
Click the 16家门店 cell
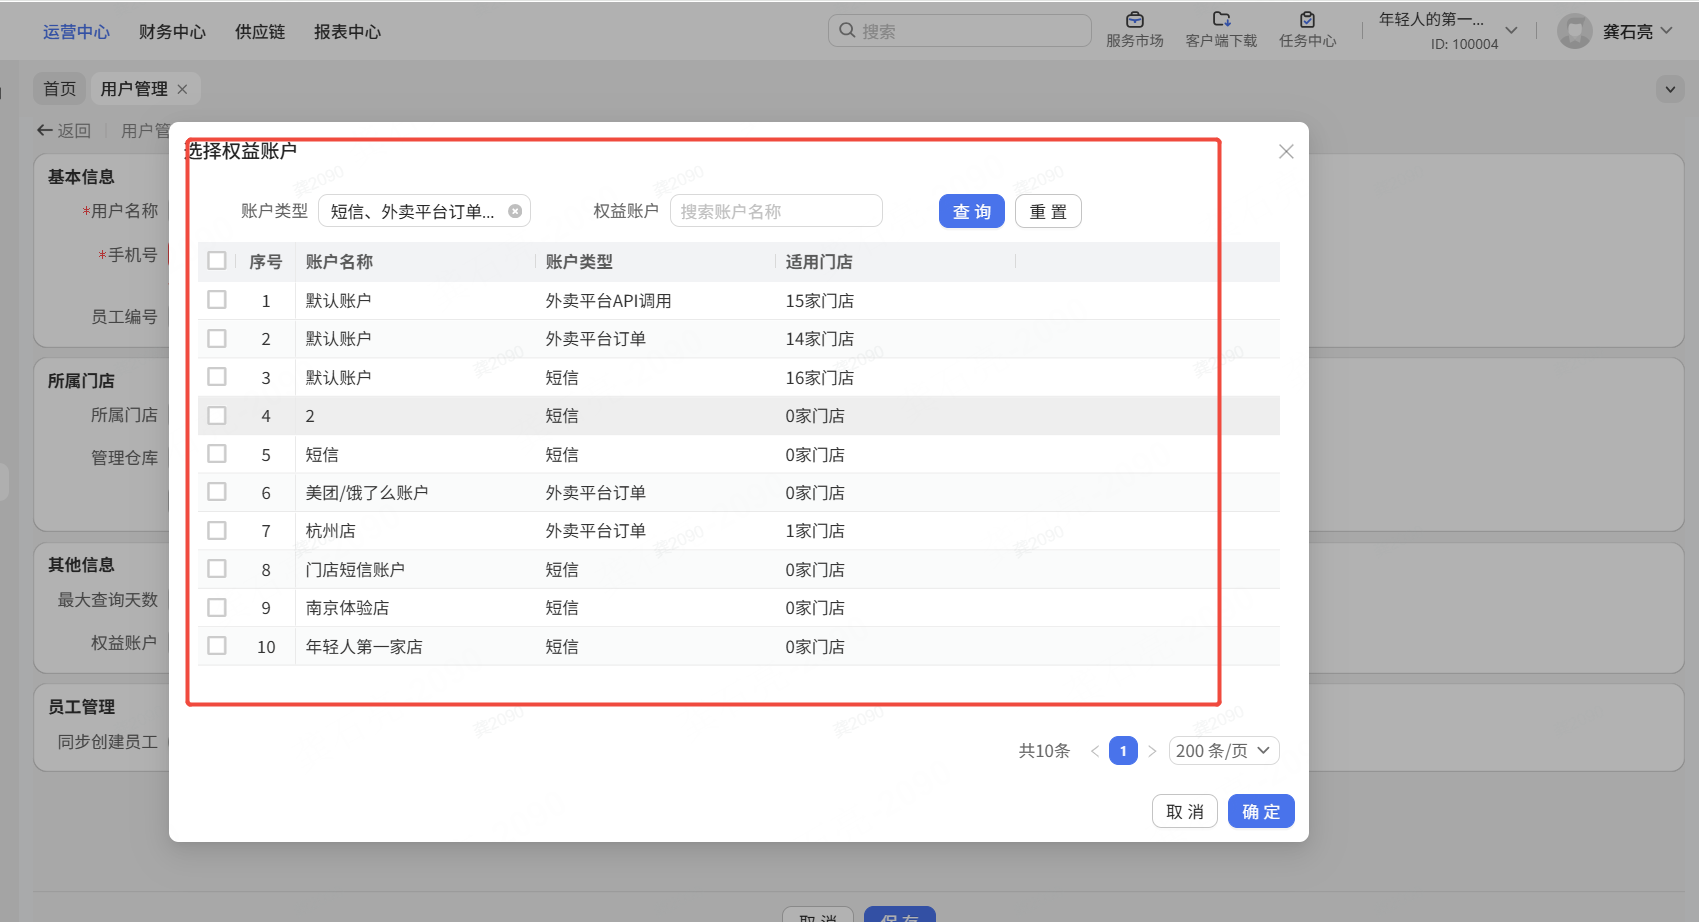click(819, 378)
